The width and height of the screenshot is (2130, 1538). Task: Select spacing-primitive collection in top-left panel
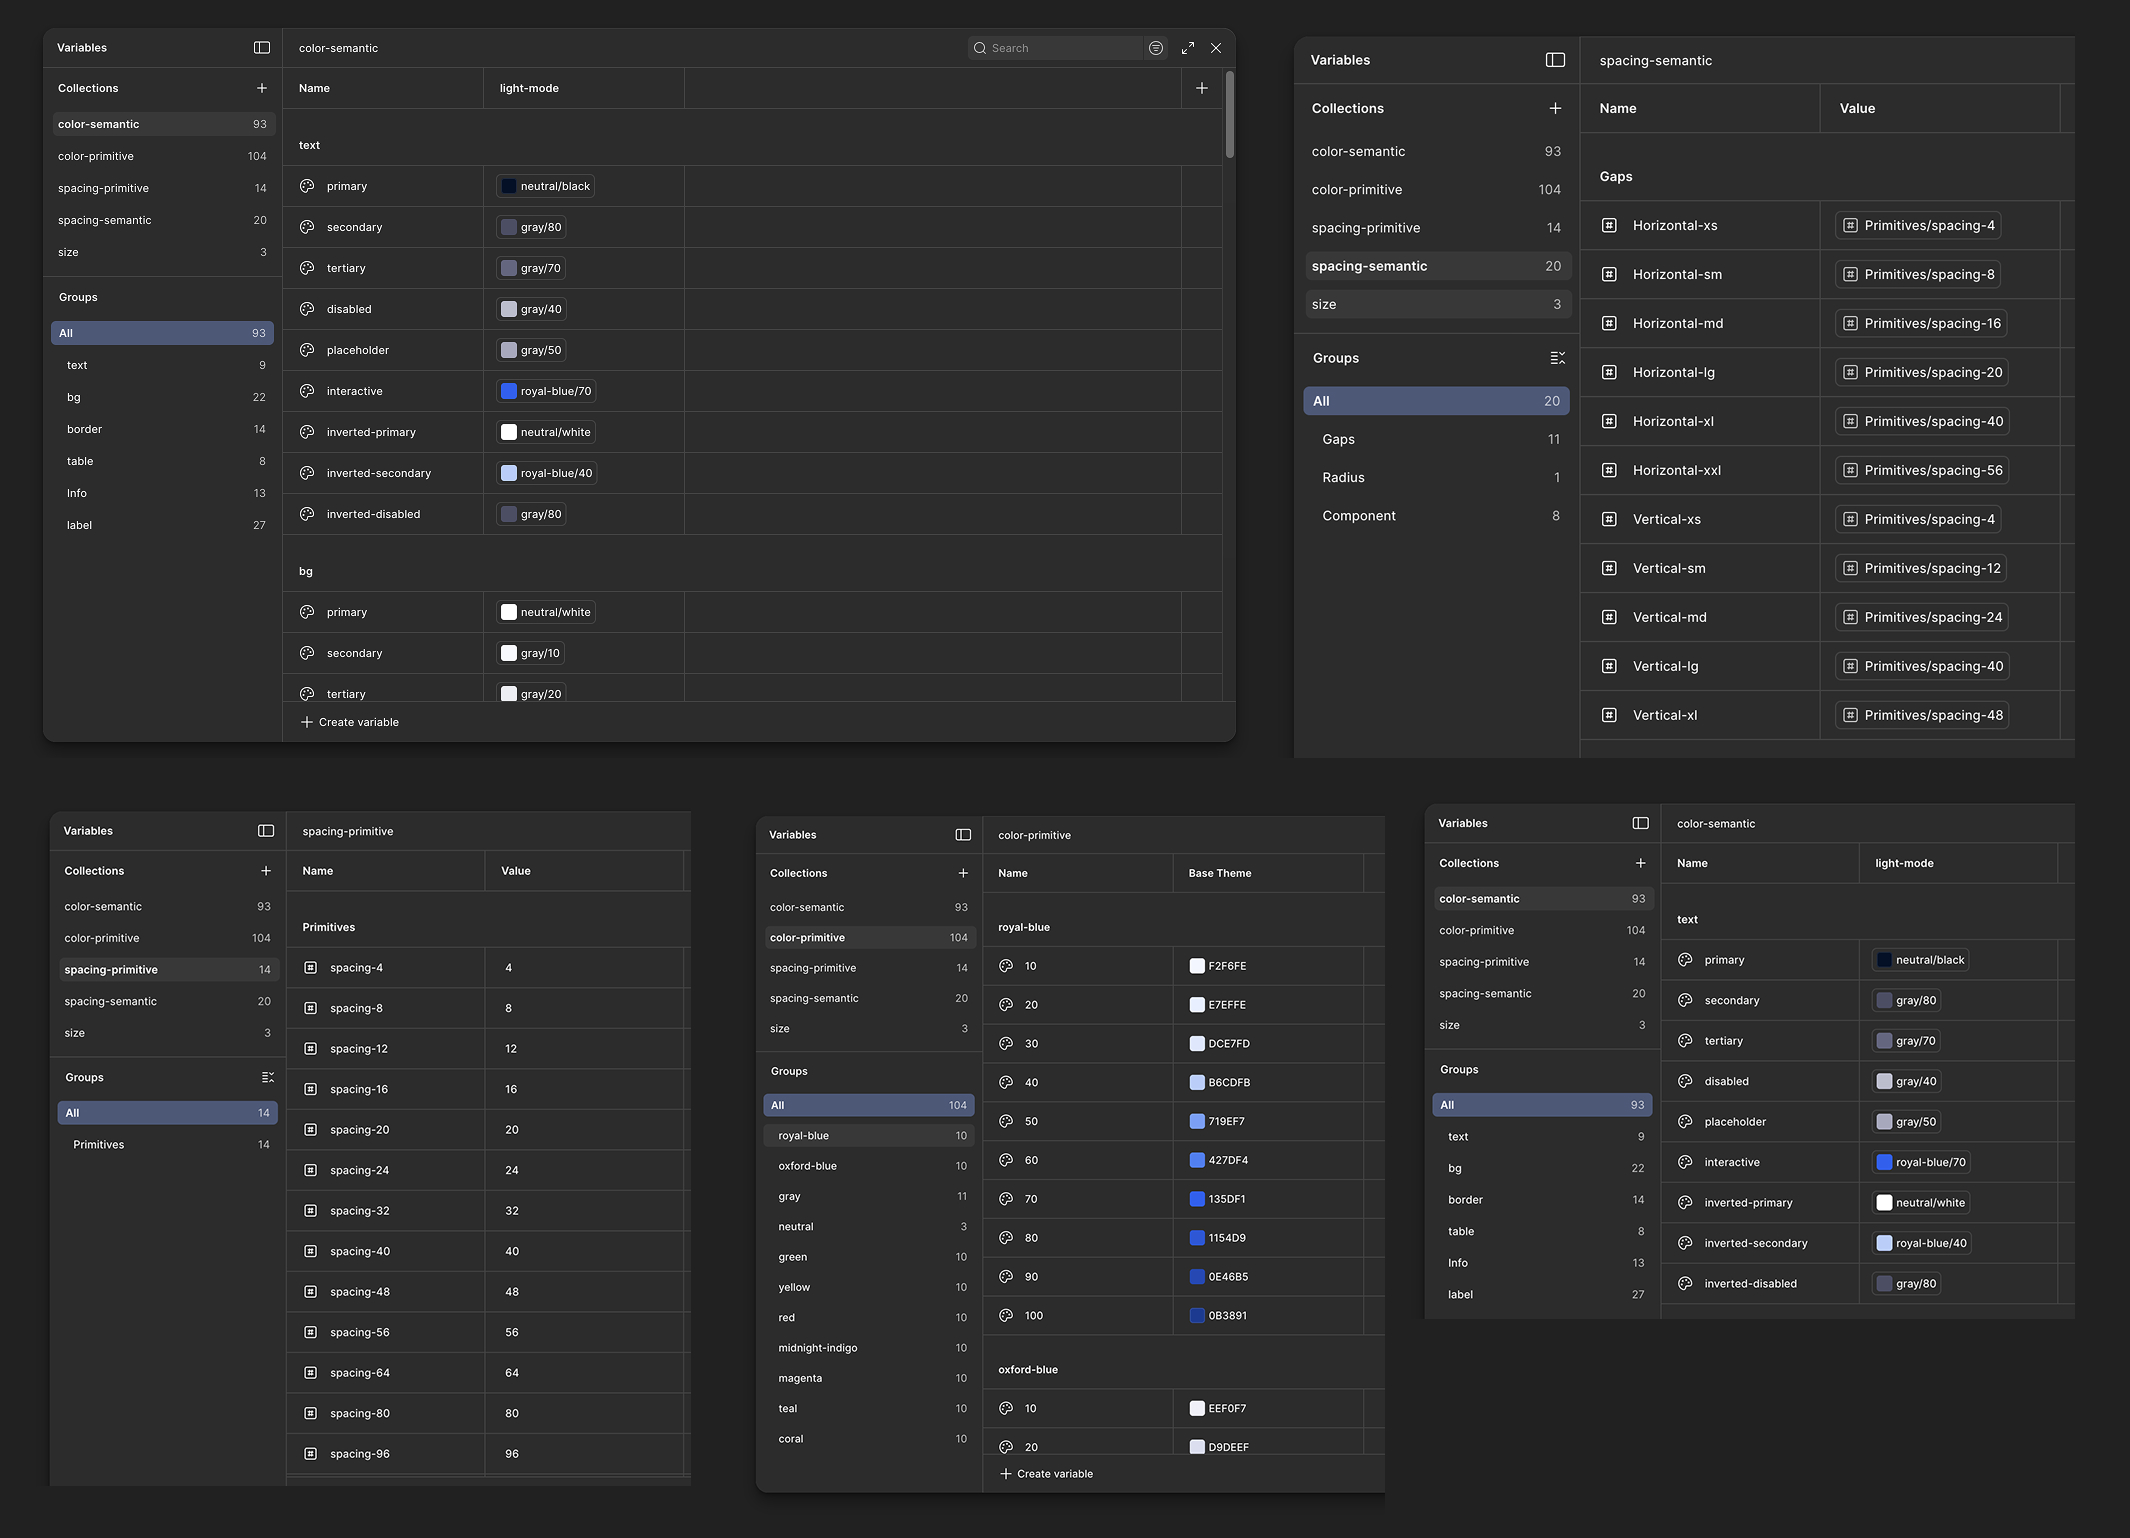[104, 188]
